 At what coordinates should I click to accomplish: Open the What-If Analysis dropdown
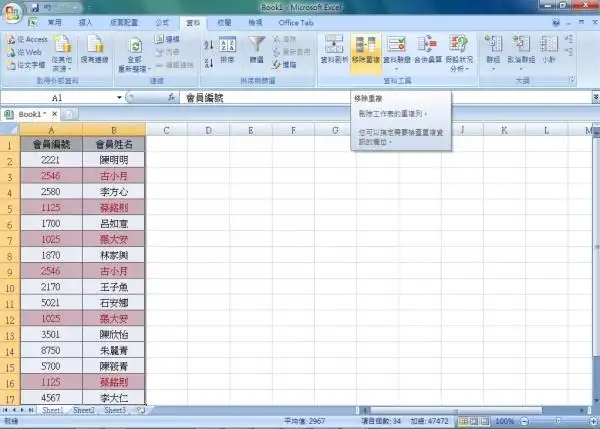(459, 53)
